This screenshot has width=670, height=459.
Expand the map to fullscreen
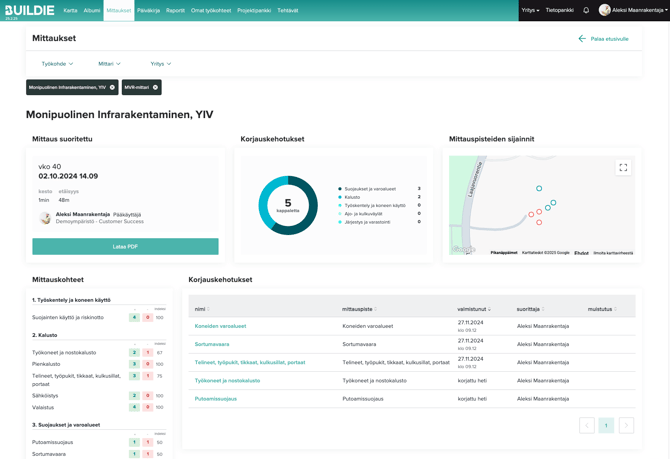click(x=623, y=168)
